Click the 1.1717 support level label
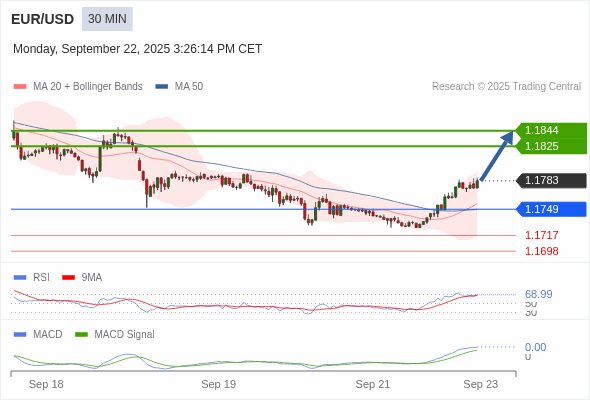 541,235
